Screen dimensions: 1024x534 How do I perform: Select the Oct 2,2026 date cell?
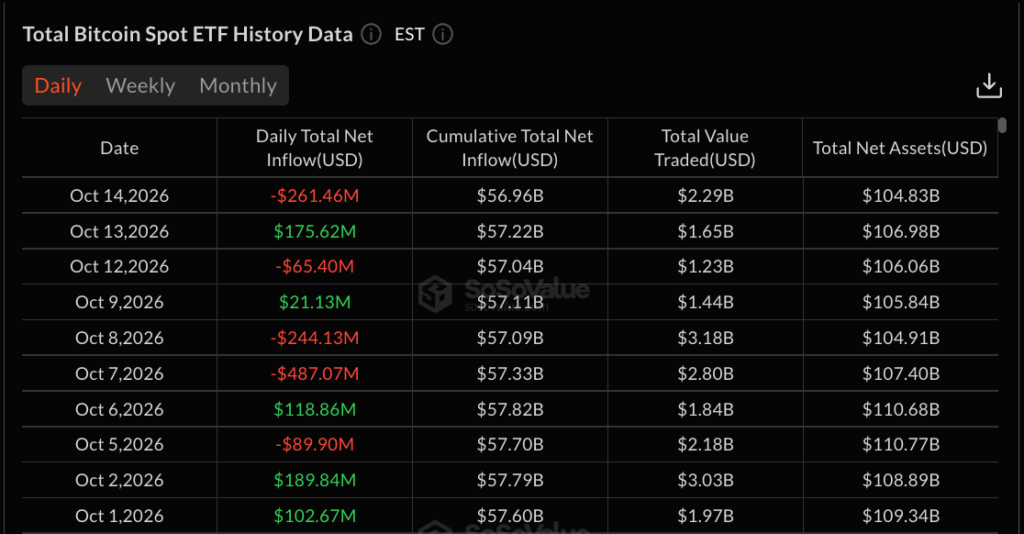pyautogui.click(x=120, y=480)
